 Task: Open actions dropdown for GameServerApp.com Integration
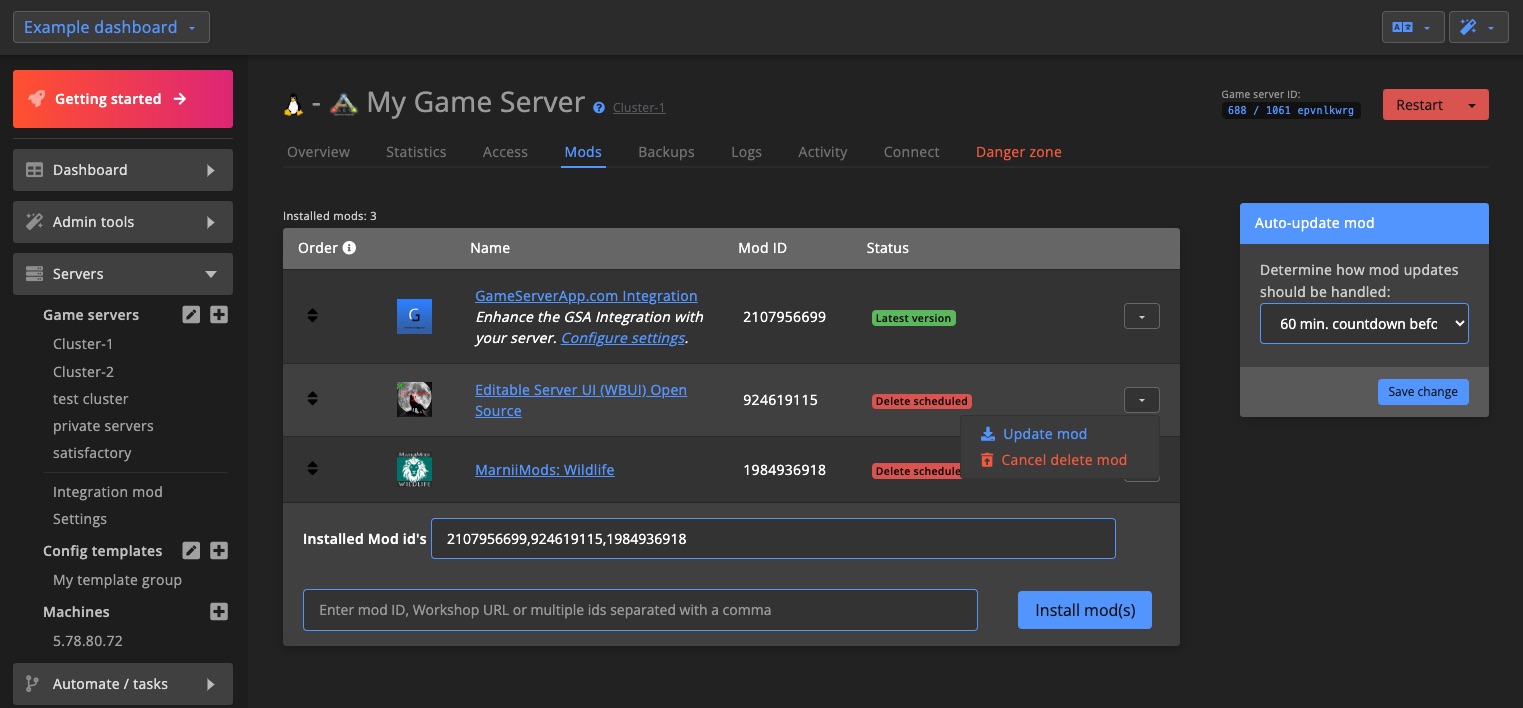click(x=1141, y=316)
